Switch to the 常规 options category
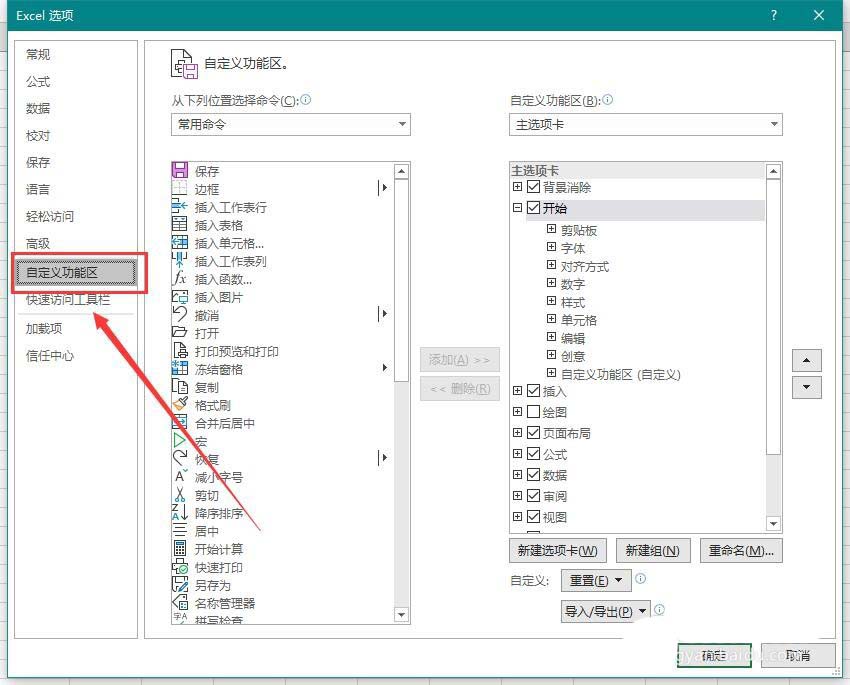 tap(38, 54)
